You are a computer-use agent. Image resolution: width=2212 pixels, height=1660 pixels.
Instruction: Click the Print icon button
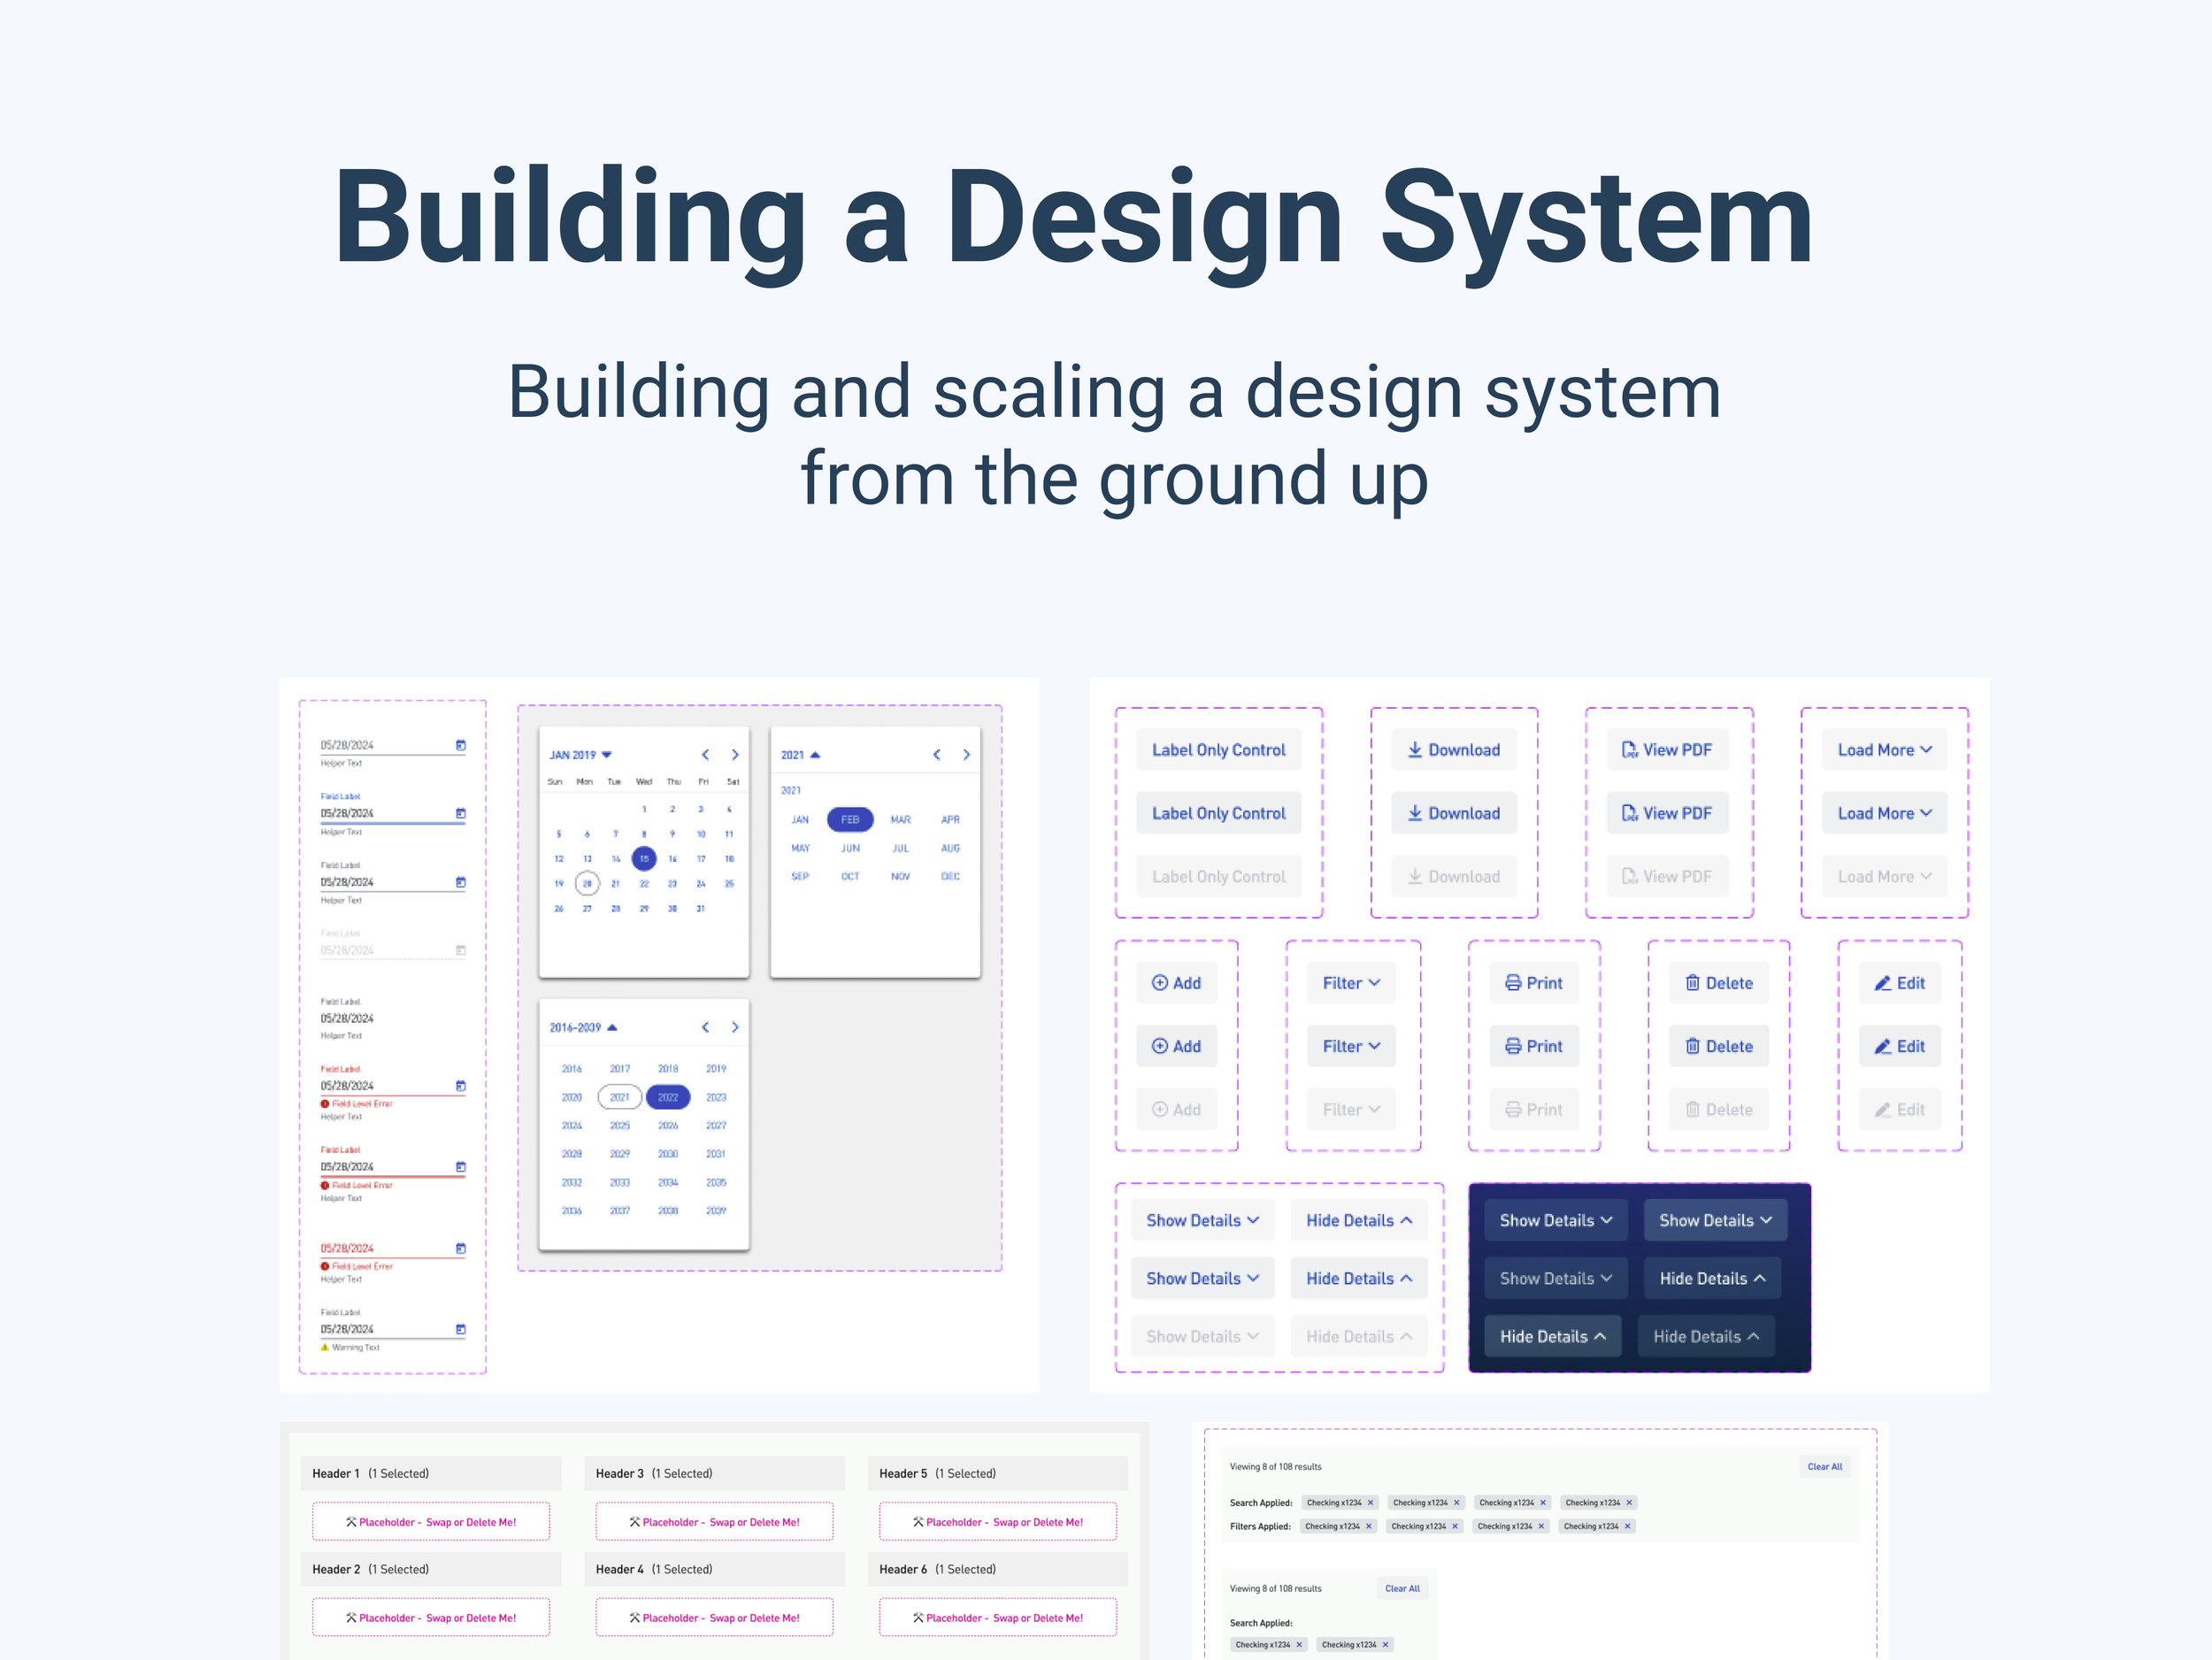pyautogui.click(x=1533, y=982)
